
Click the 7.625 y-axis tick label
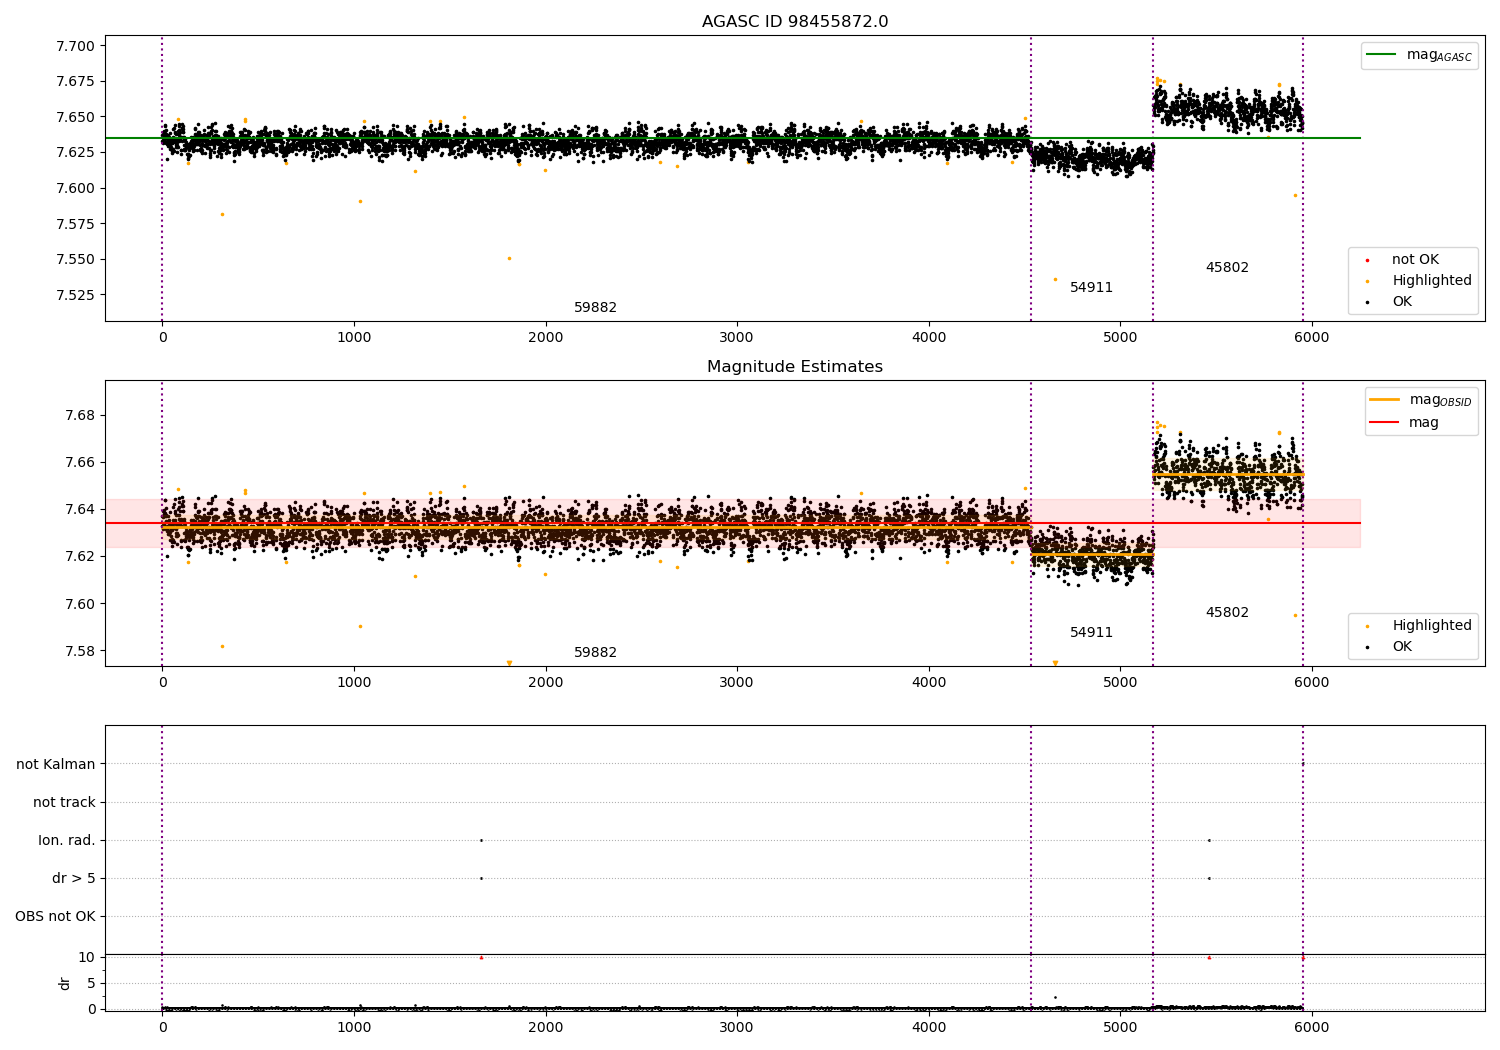tap(75, 153)
